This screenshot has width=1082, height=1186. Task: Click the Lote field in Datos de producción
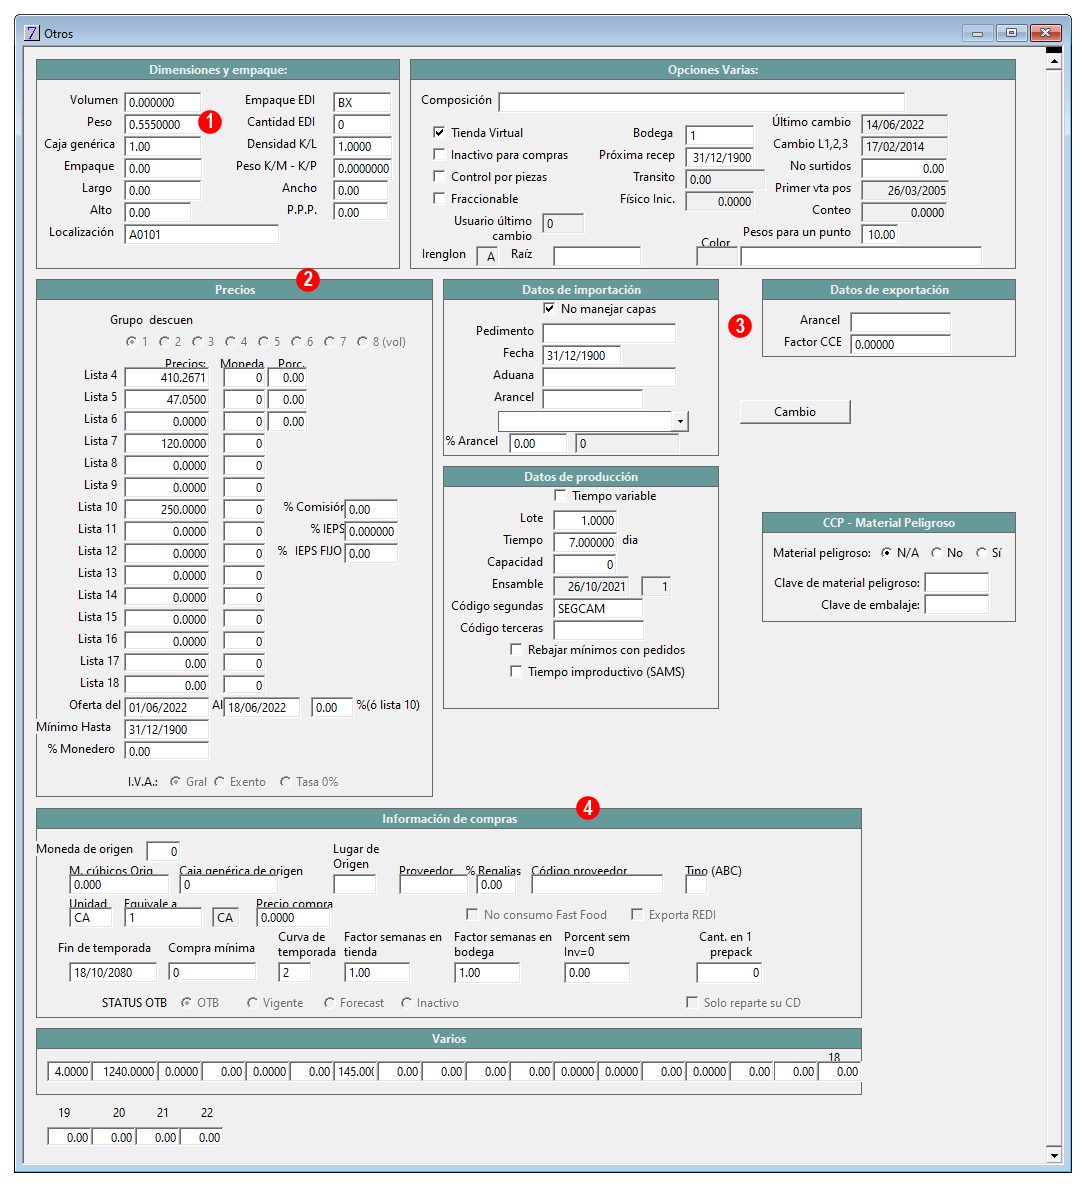tap(585, 520)
